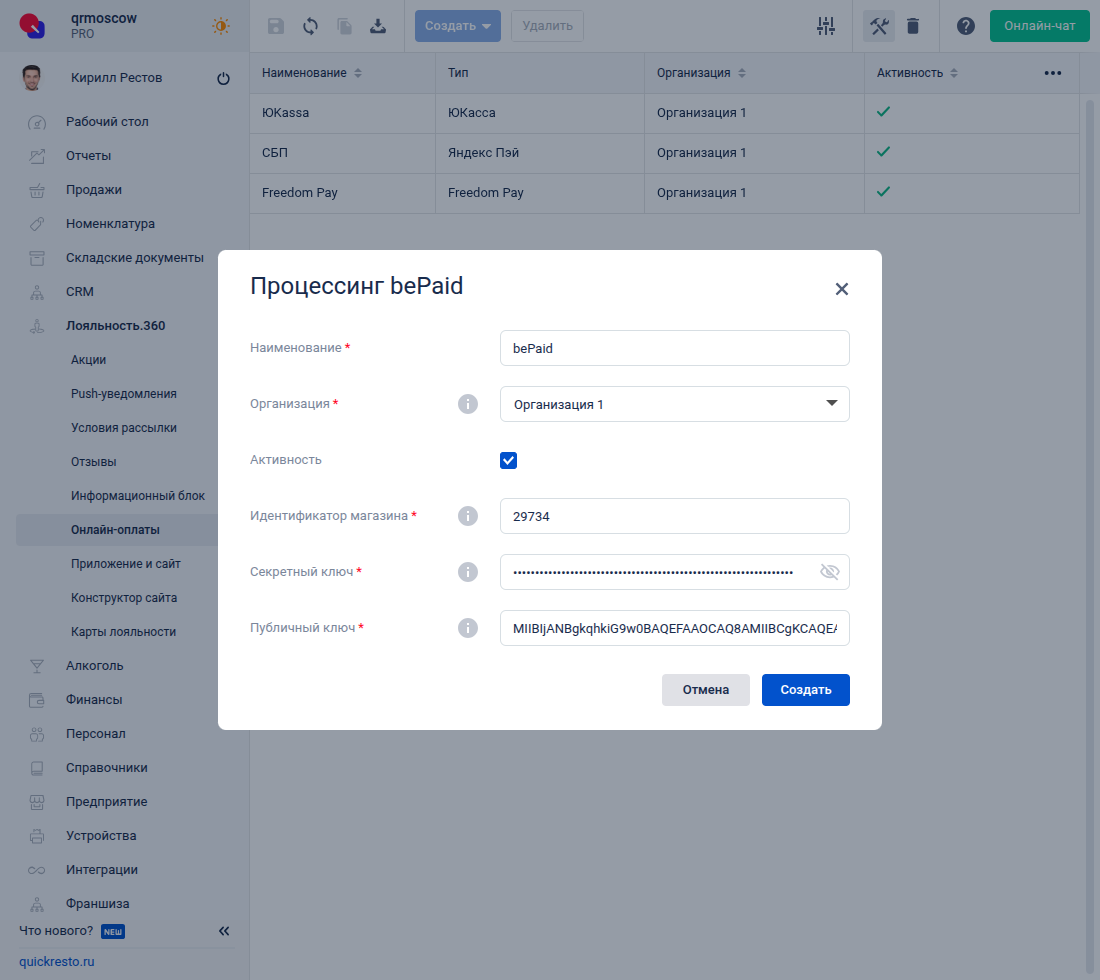Select the Freedom Pay name cell
This screenshot has width=1100, height=980.
(x=300, y=193)
